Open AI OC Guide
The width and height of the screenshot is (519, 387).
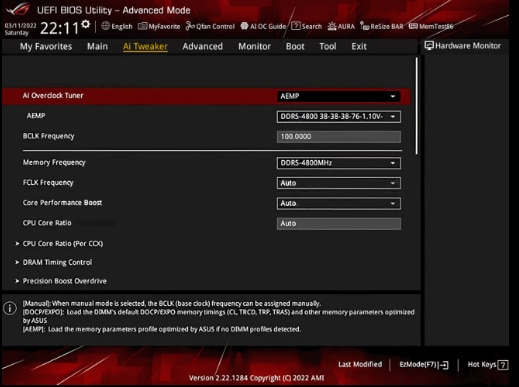click(268, 26)
